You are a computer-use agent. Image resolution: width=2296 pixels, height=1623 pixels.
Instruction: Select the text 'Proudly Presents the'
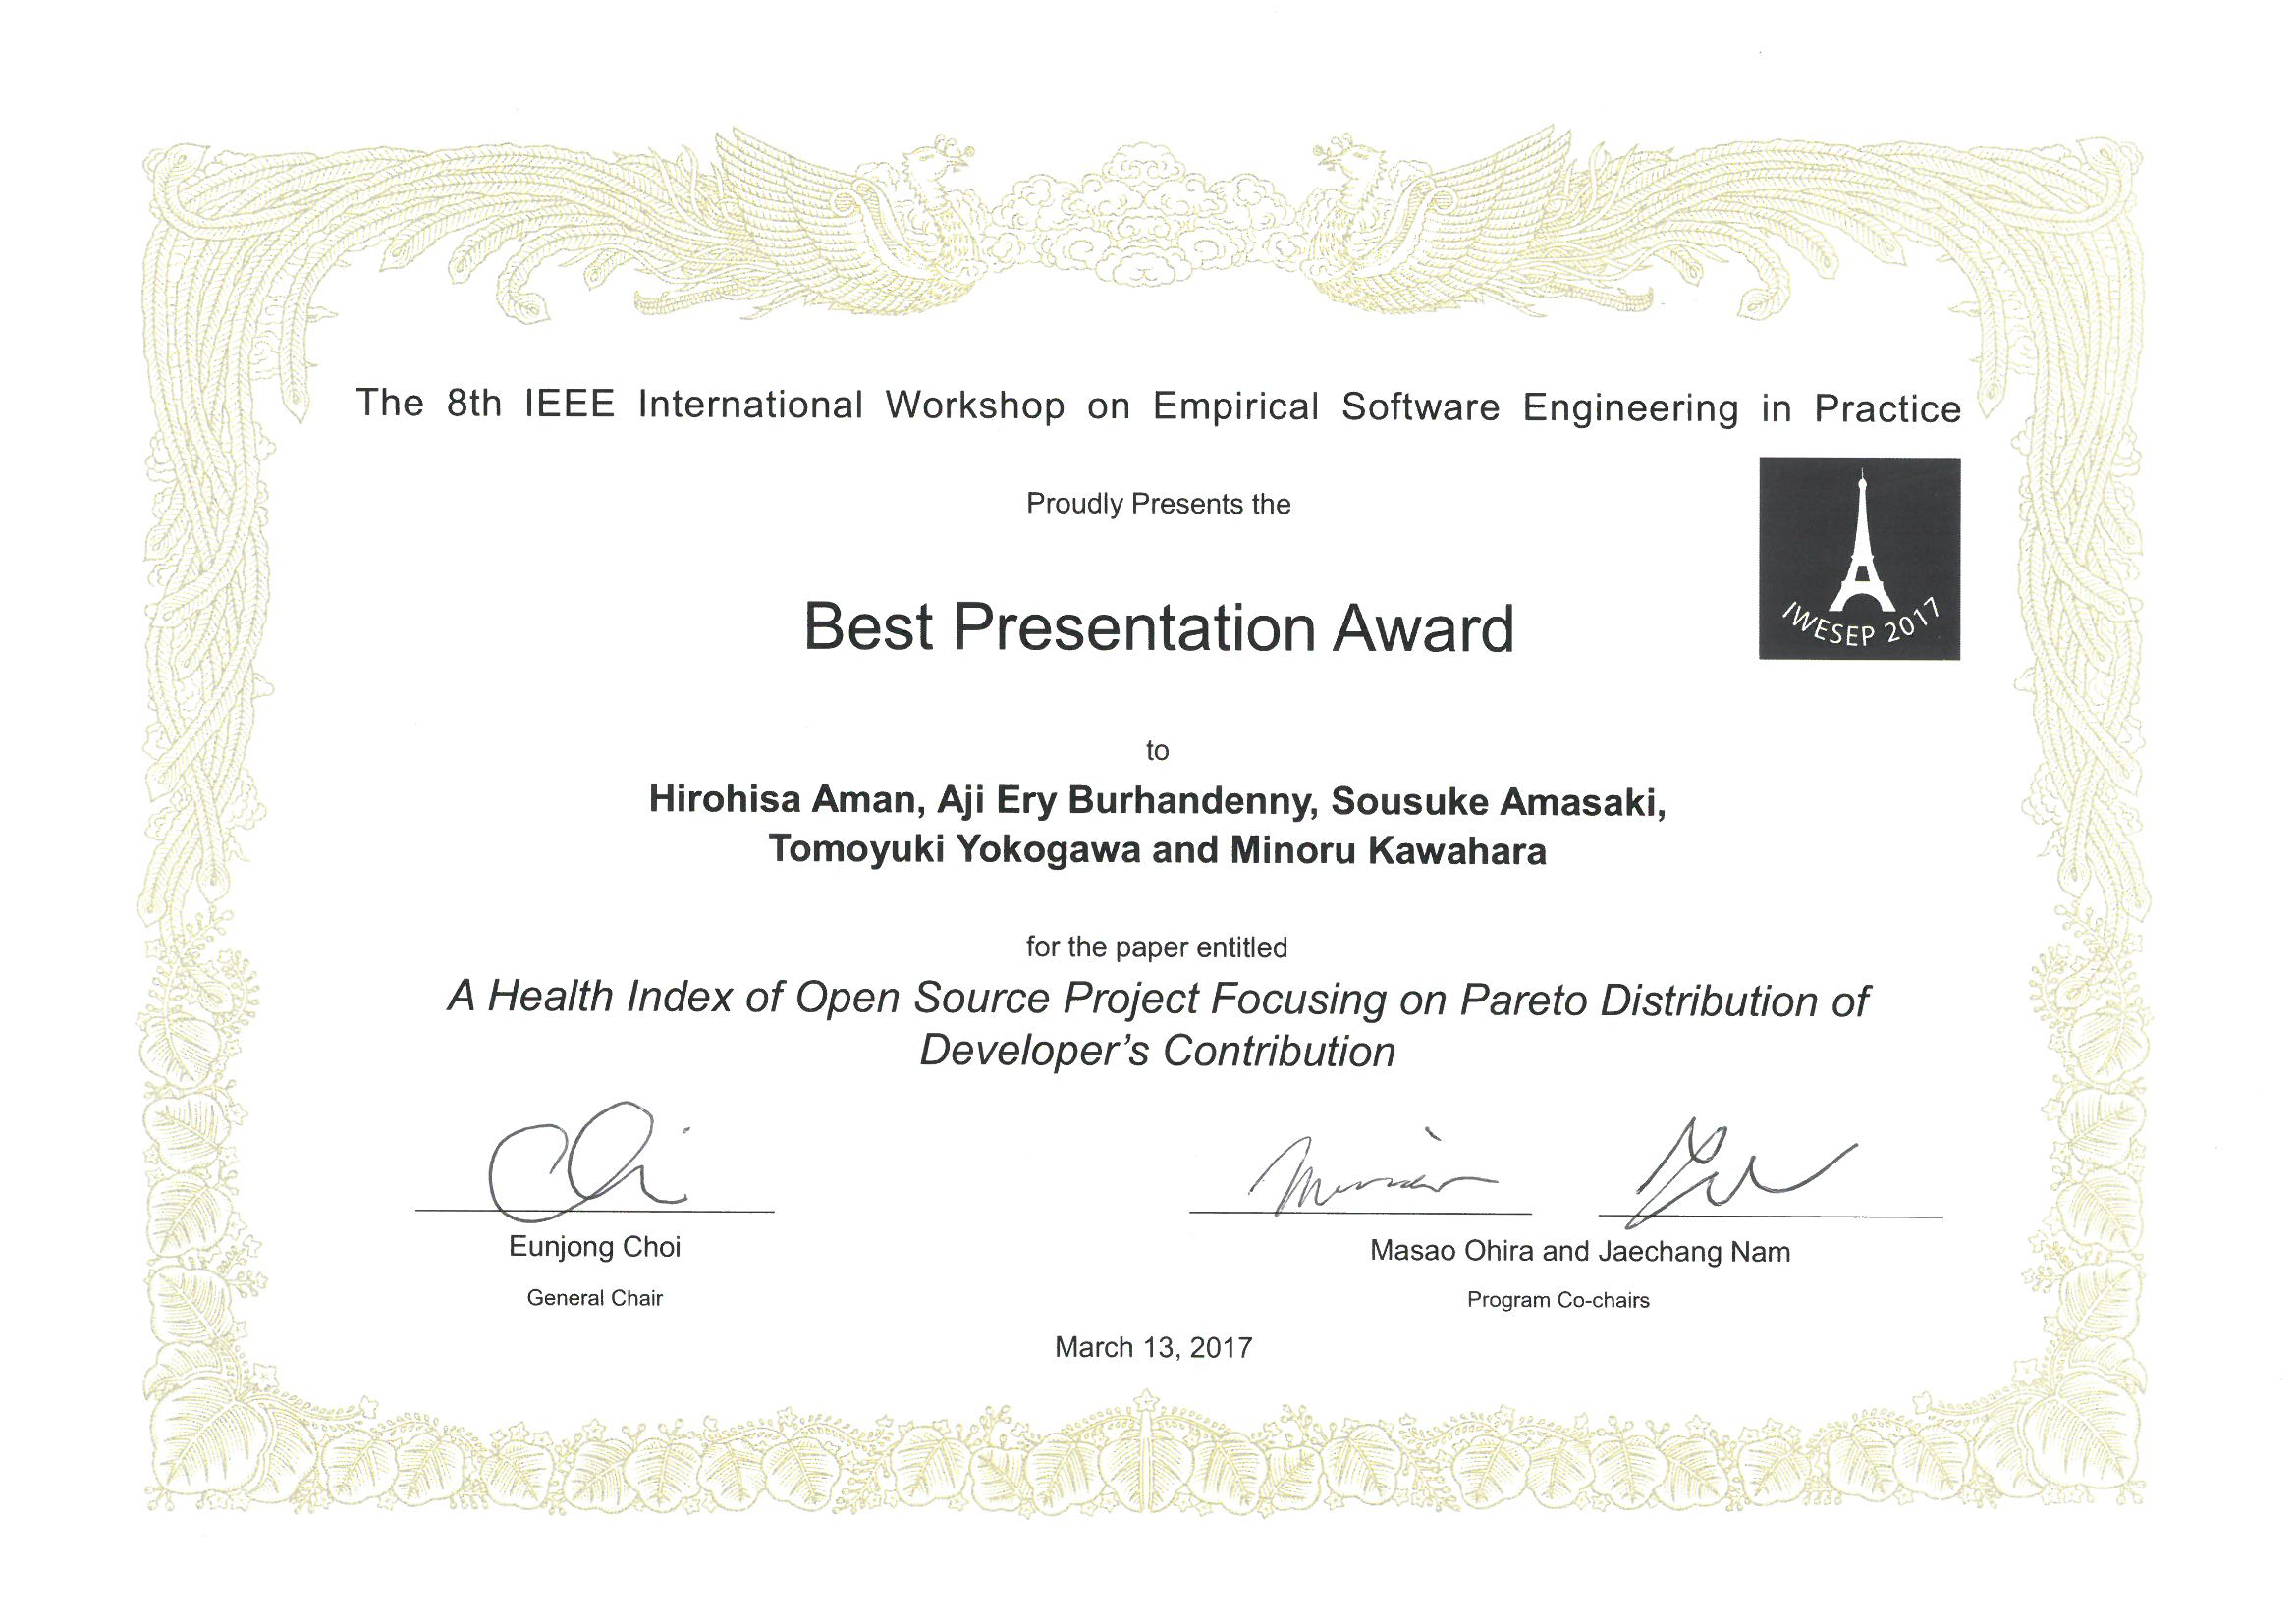point(1158,504)
